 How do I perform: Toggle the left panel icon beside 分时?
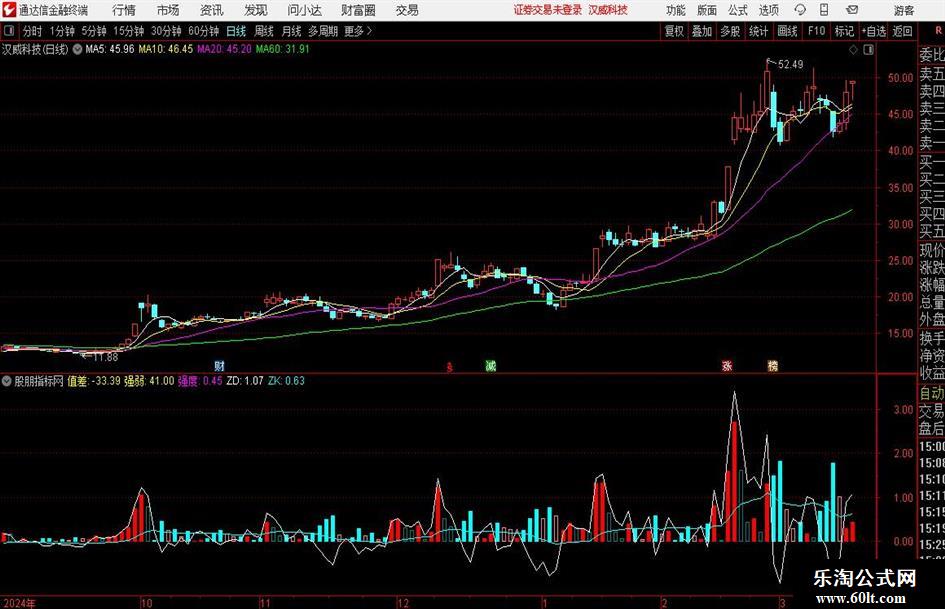(x=9, y=31)
